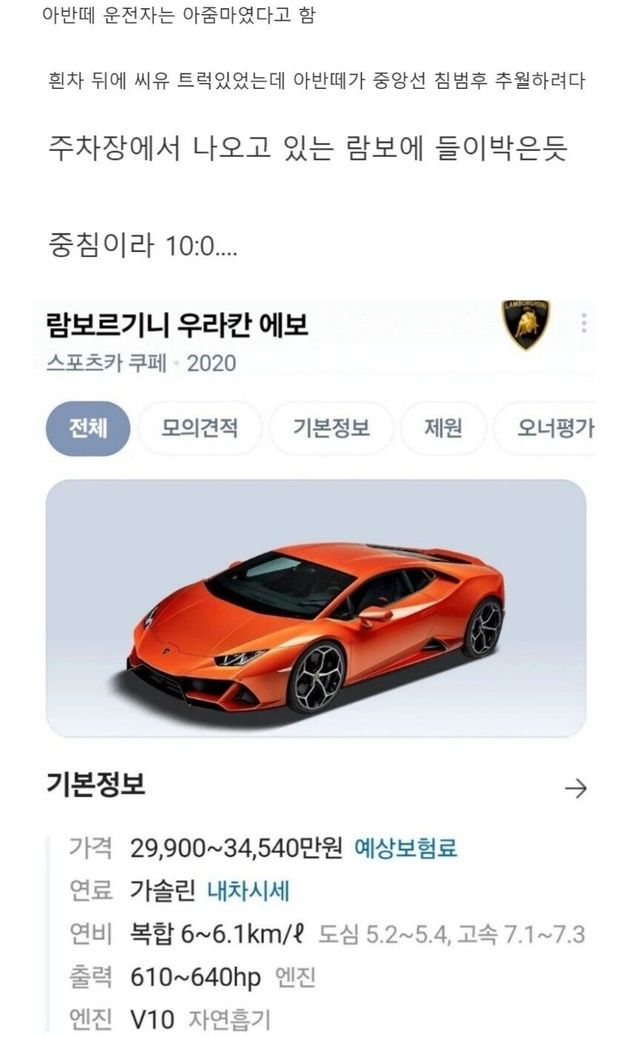Tap the 2020 model year text
The height and width of the screenshot is (1037, 640).
211,363
